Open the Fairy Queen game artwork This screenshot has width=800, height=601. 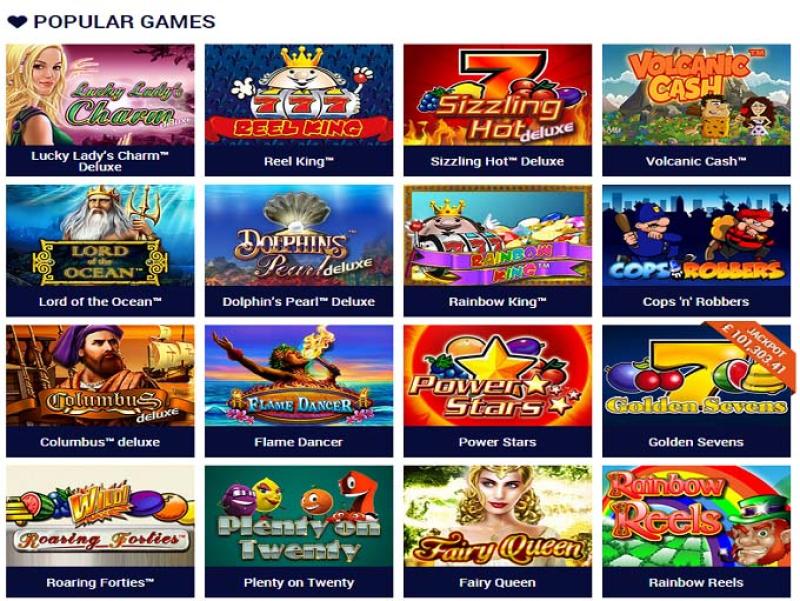click(x=497, y=516)
